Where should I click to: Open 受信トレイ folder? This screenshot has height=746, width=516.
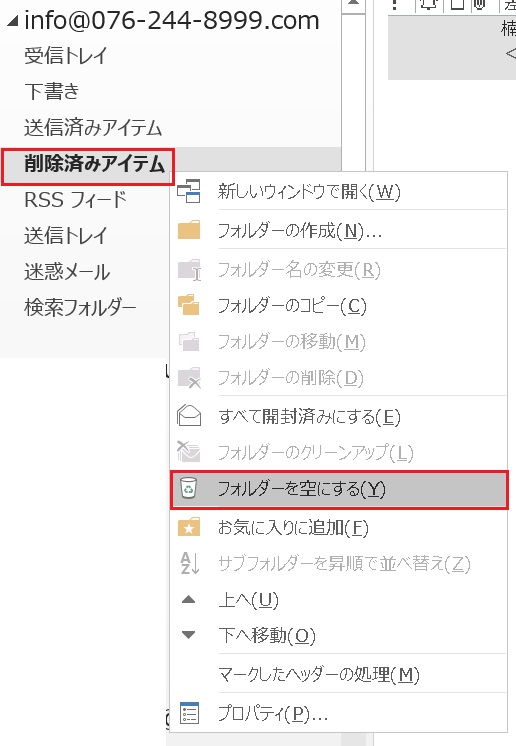point(66,56)
